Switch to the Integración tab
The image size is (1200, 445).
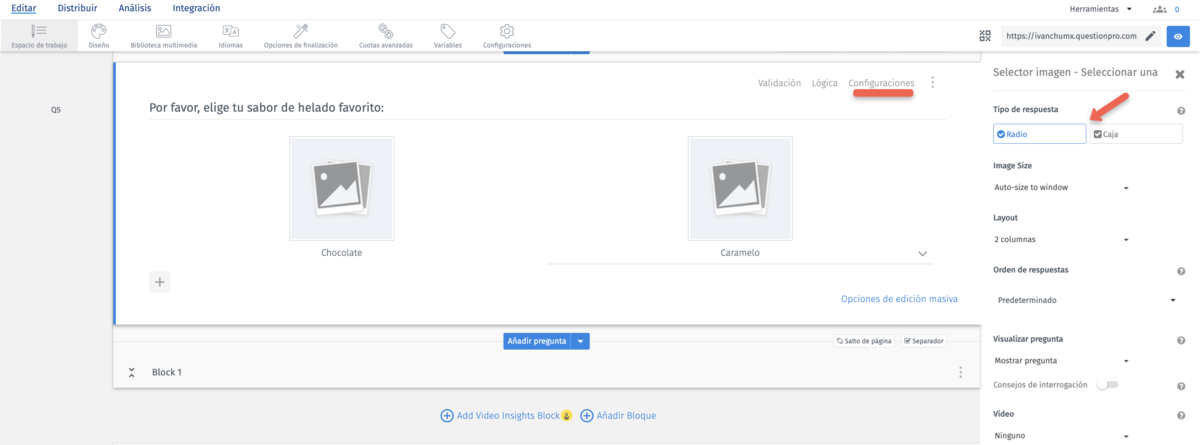pyautogui.click(x=196, y=8)
